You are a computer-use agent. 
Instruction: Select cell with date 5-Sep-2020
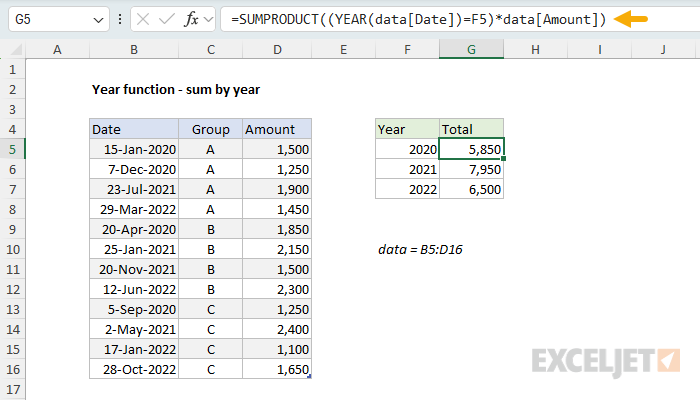(134, 309)
